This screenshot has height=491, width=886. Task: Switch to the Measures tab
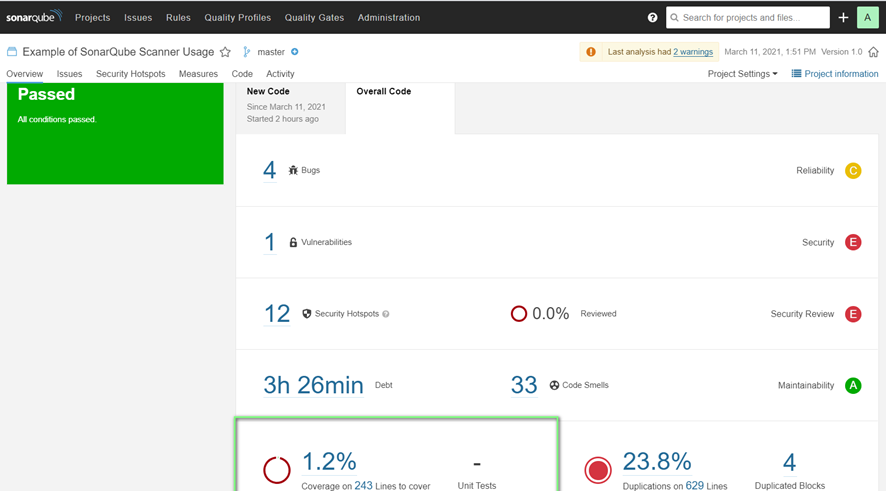click(x=198, y=74)
